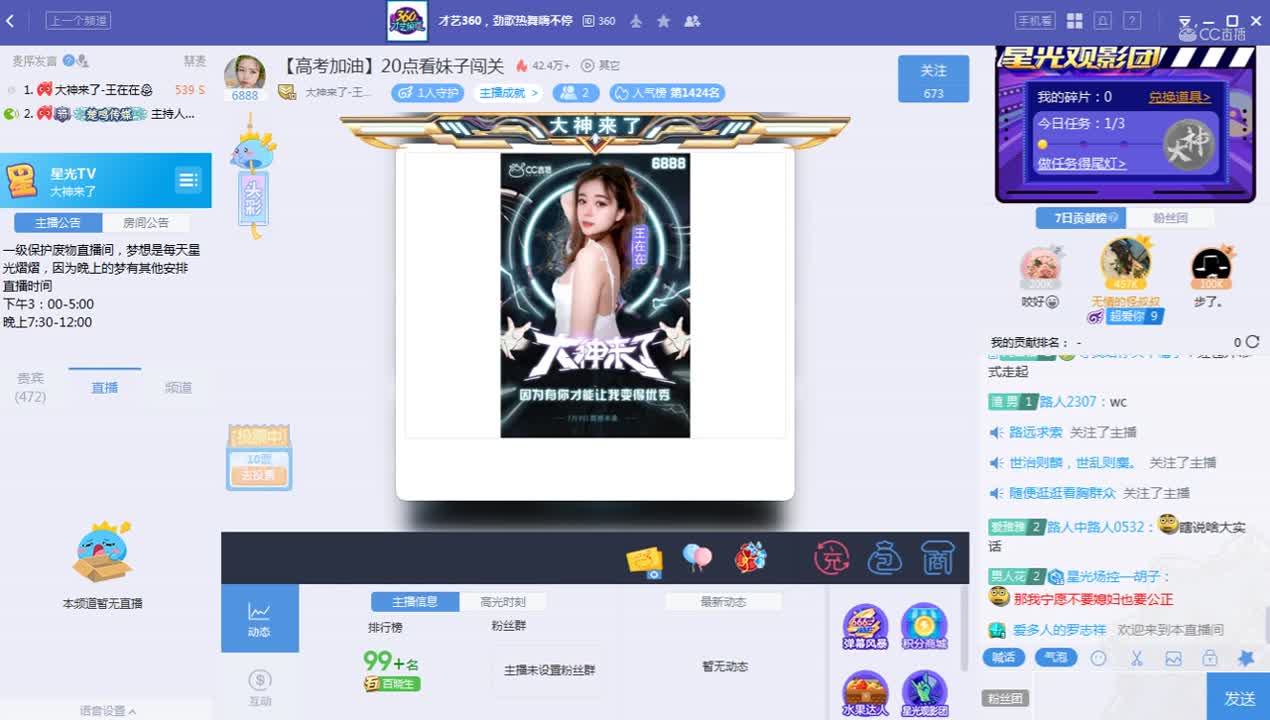This screenshot has width=1270, height=720.
Task: Open the 最新动态 tab
Action: (723, 602)
